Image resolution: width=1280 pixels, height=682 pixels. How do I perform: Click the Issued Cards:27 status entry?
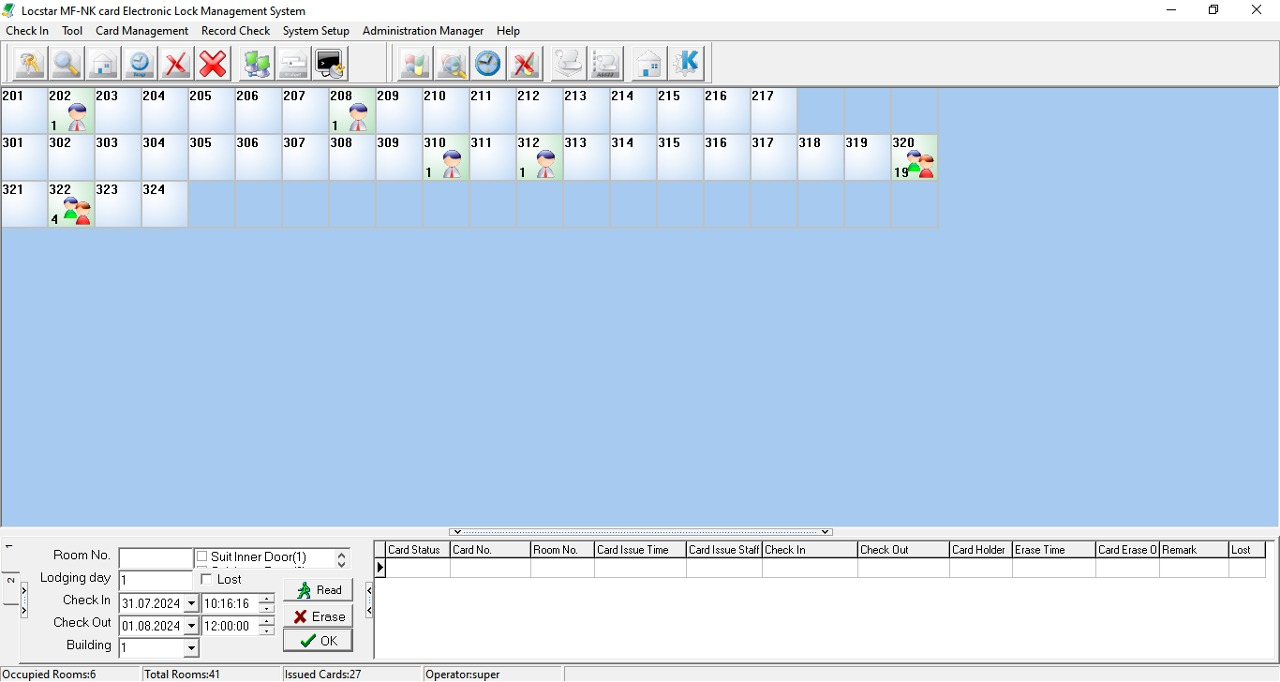(x=352, y=674)
